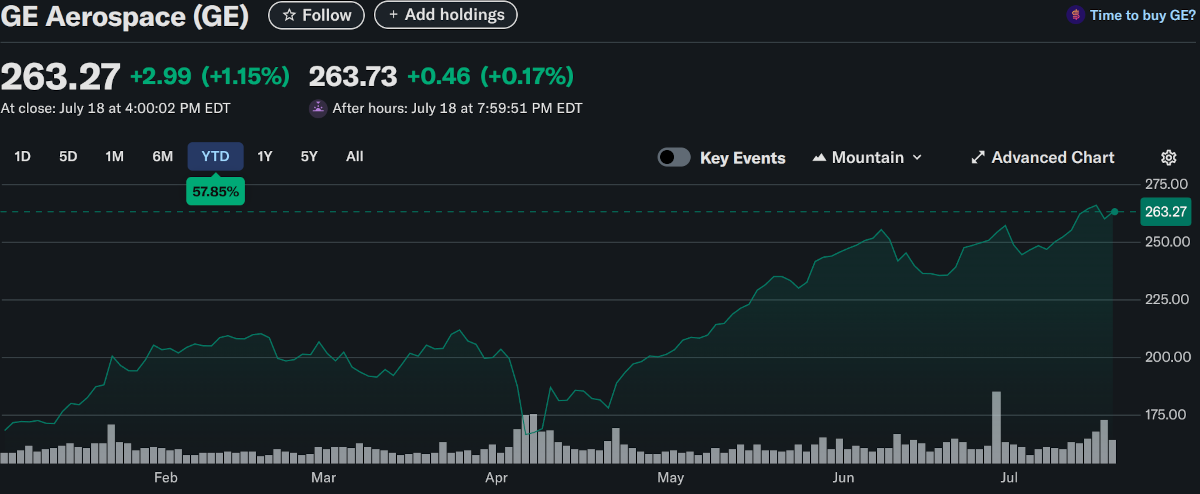Click the after-hours price 263.73
1200x494 pixels.
pos(353,76)
